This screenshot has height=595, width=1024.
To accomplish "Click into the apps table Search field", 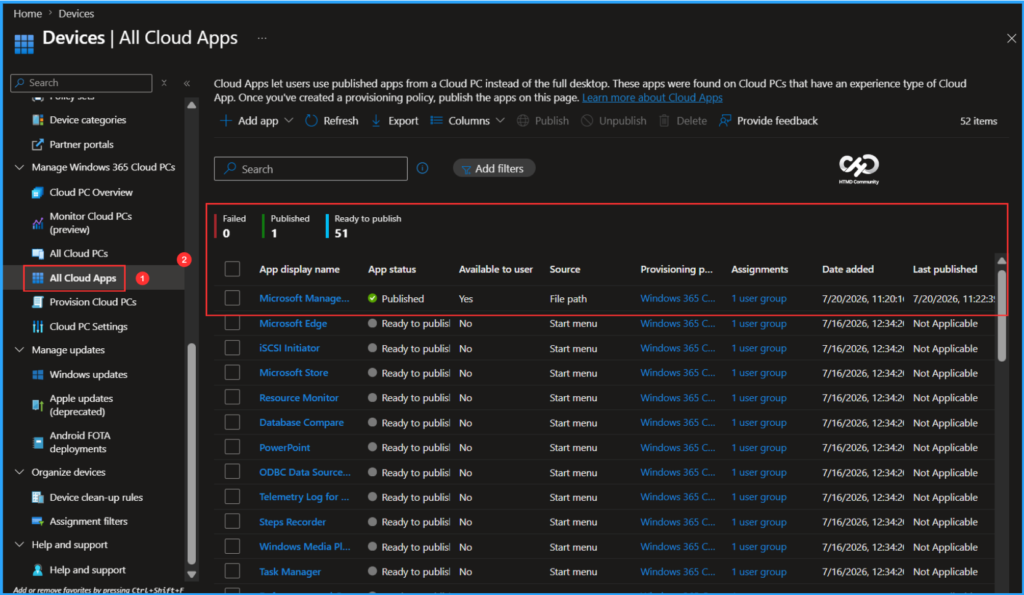I will coord(311,169).
